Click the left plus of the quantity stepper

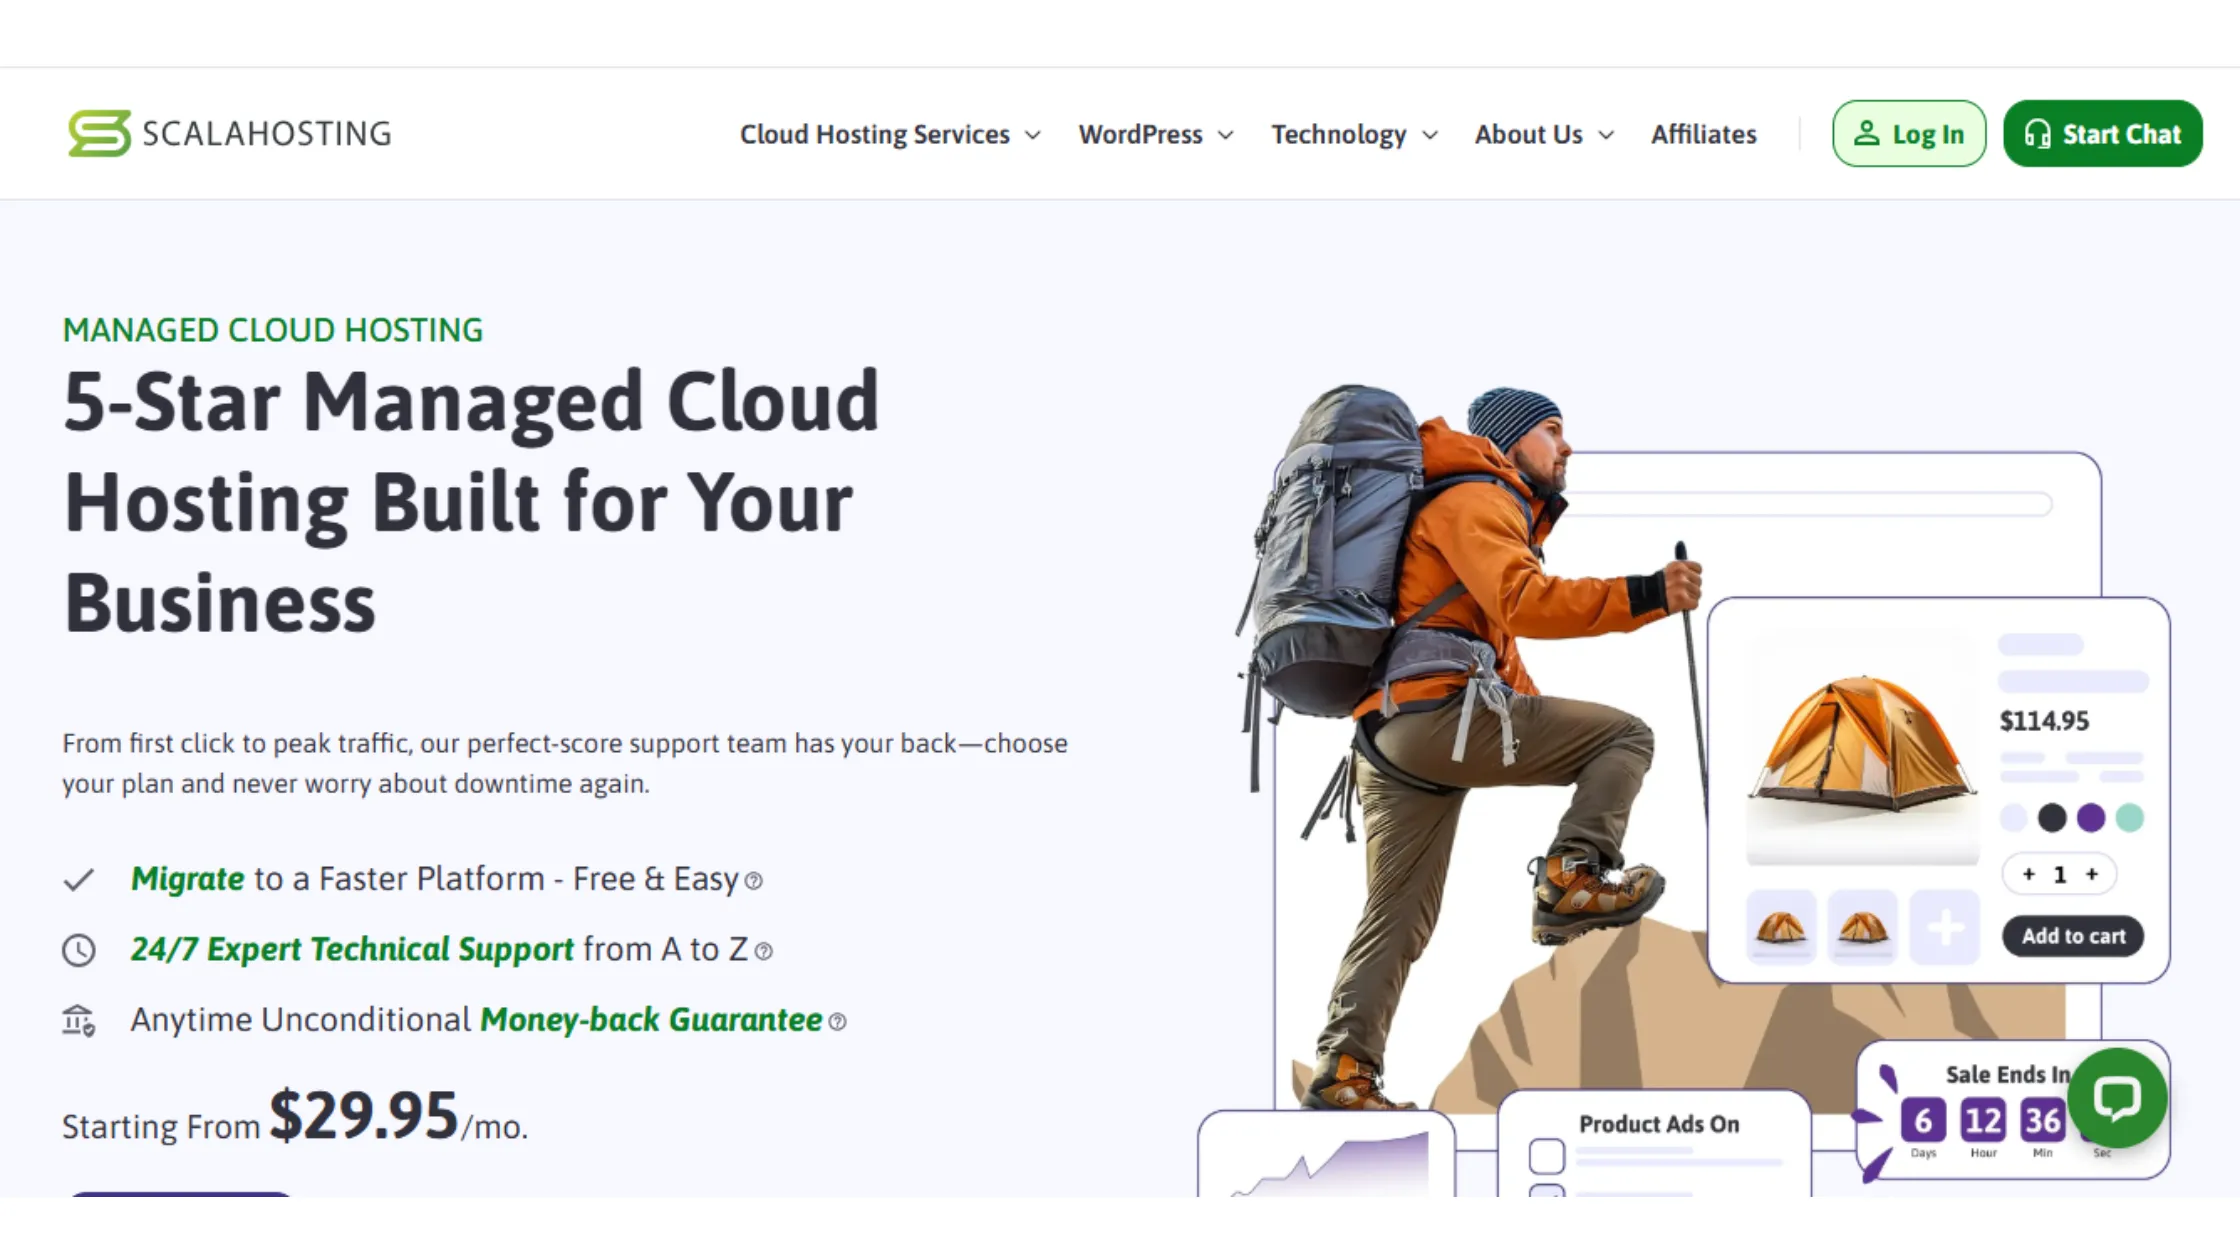2029,874
